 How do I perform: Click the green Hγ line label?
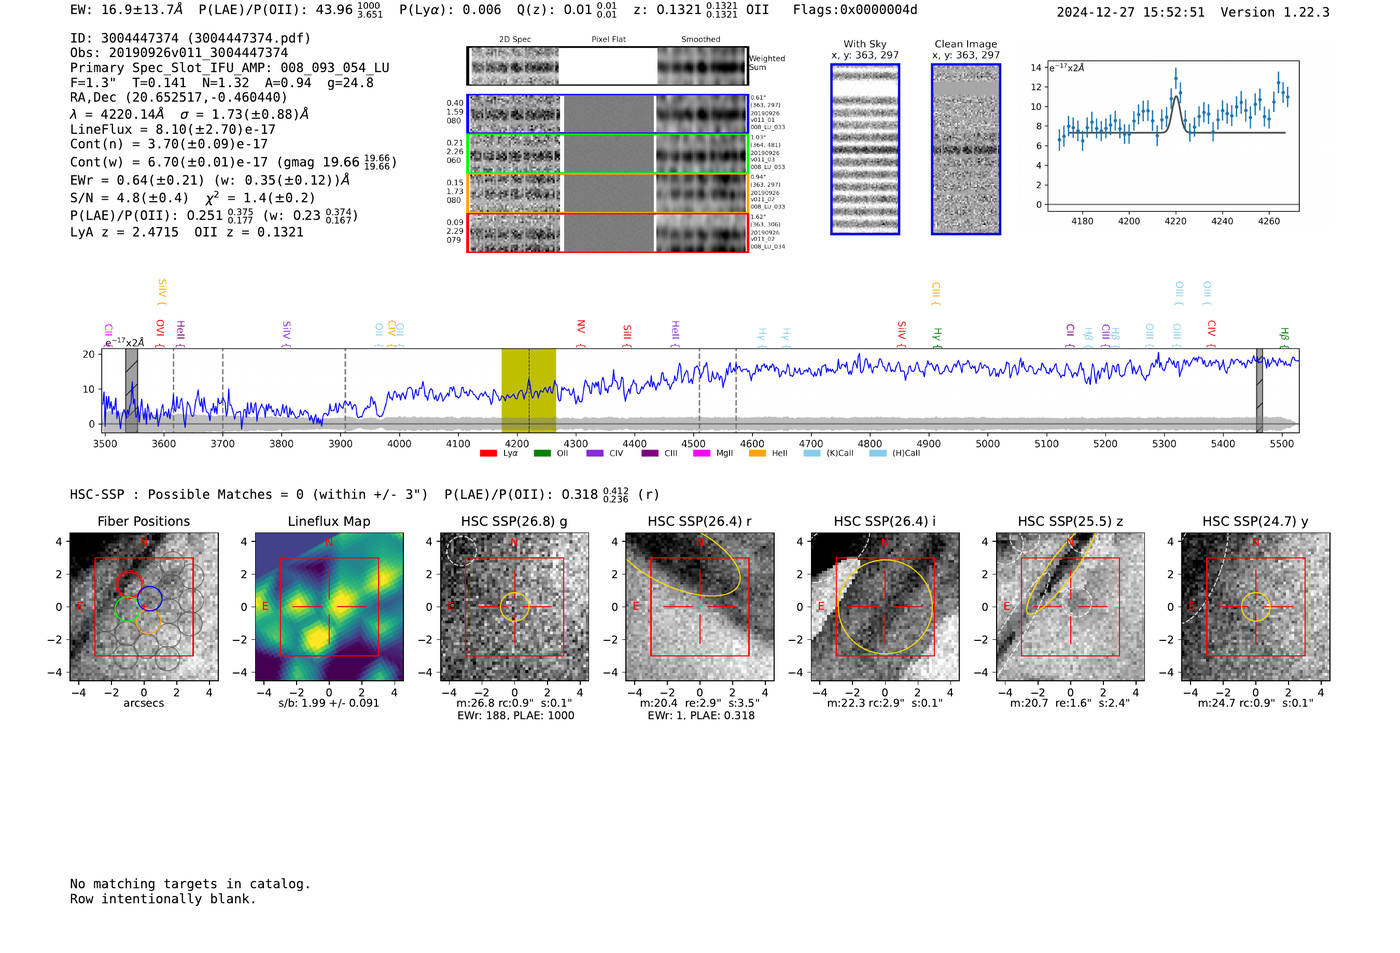point(937,337)
